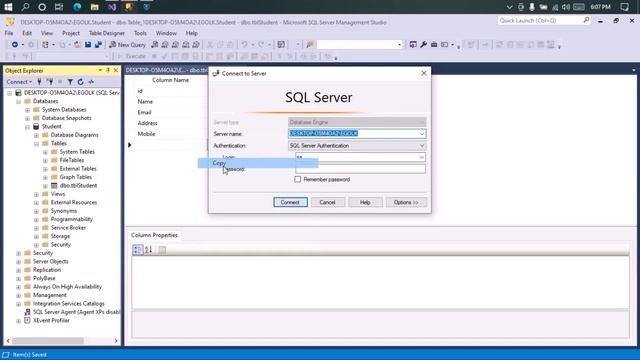Click the navigate backward arrow icon in the toolbar

point(15,44)
